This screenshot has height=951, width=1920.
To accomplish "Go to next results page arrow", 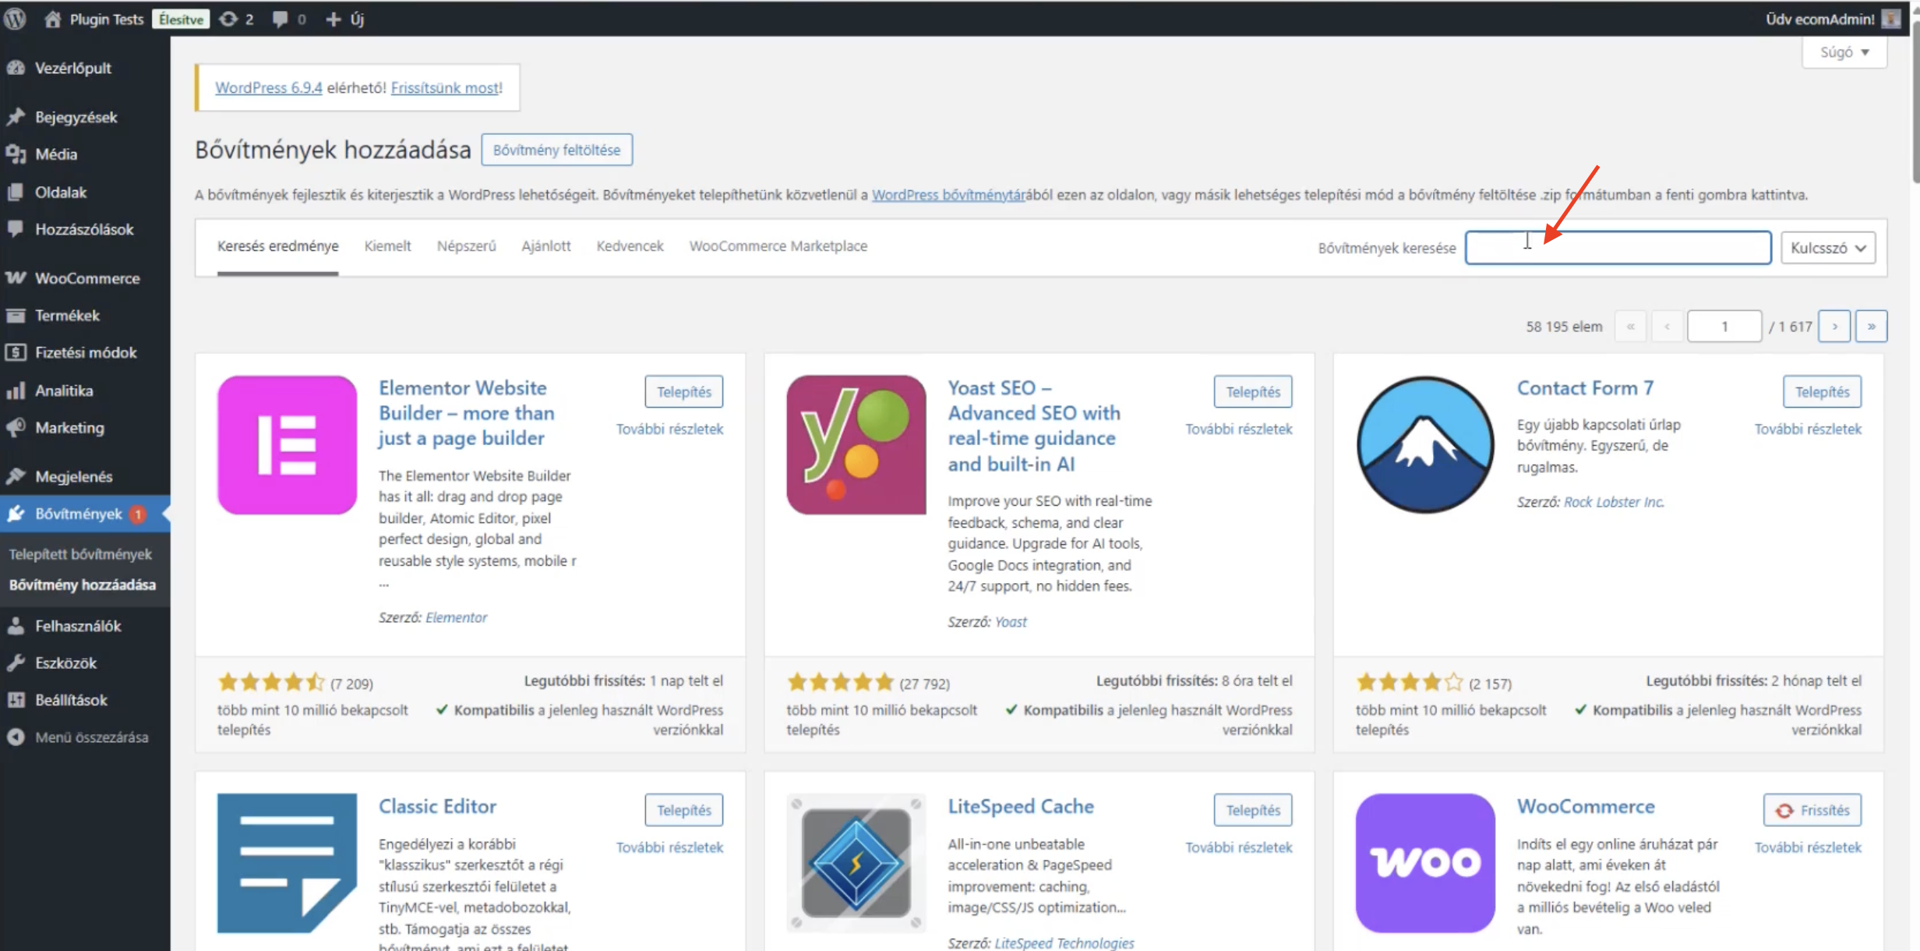I will point(1834,326).
